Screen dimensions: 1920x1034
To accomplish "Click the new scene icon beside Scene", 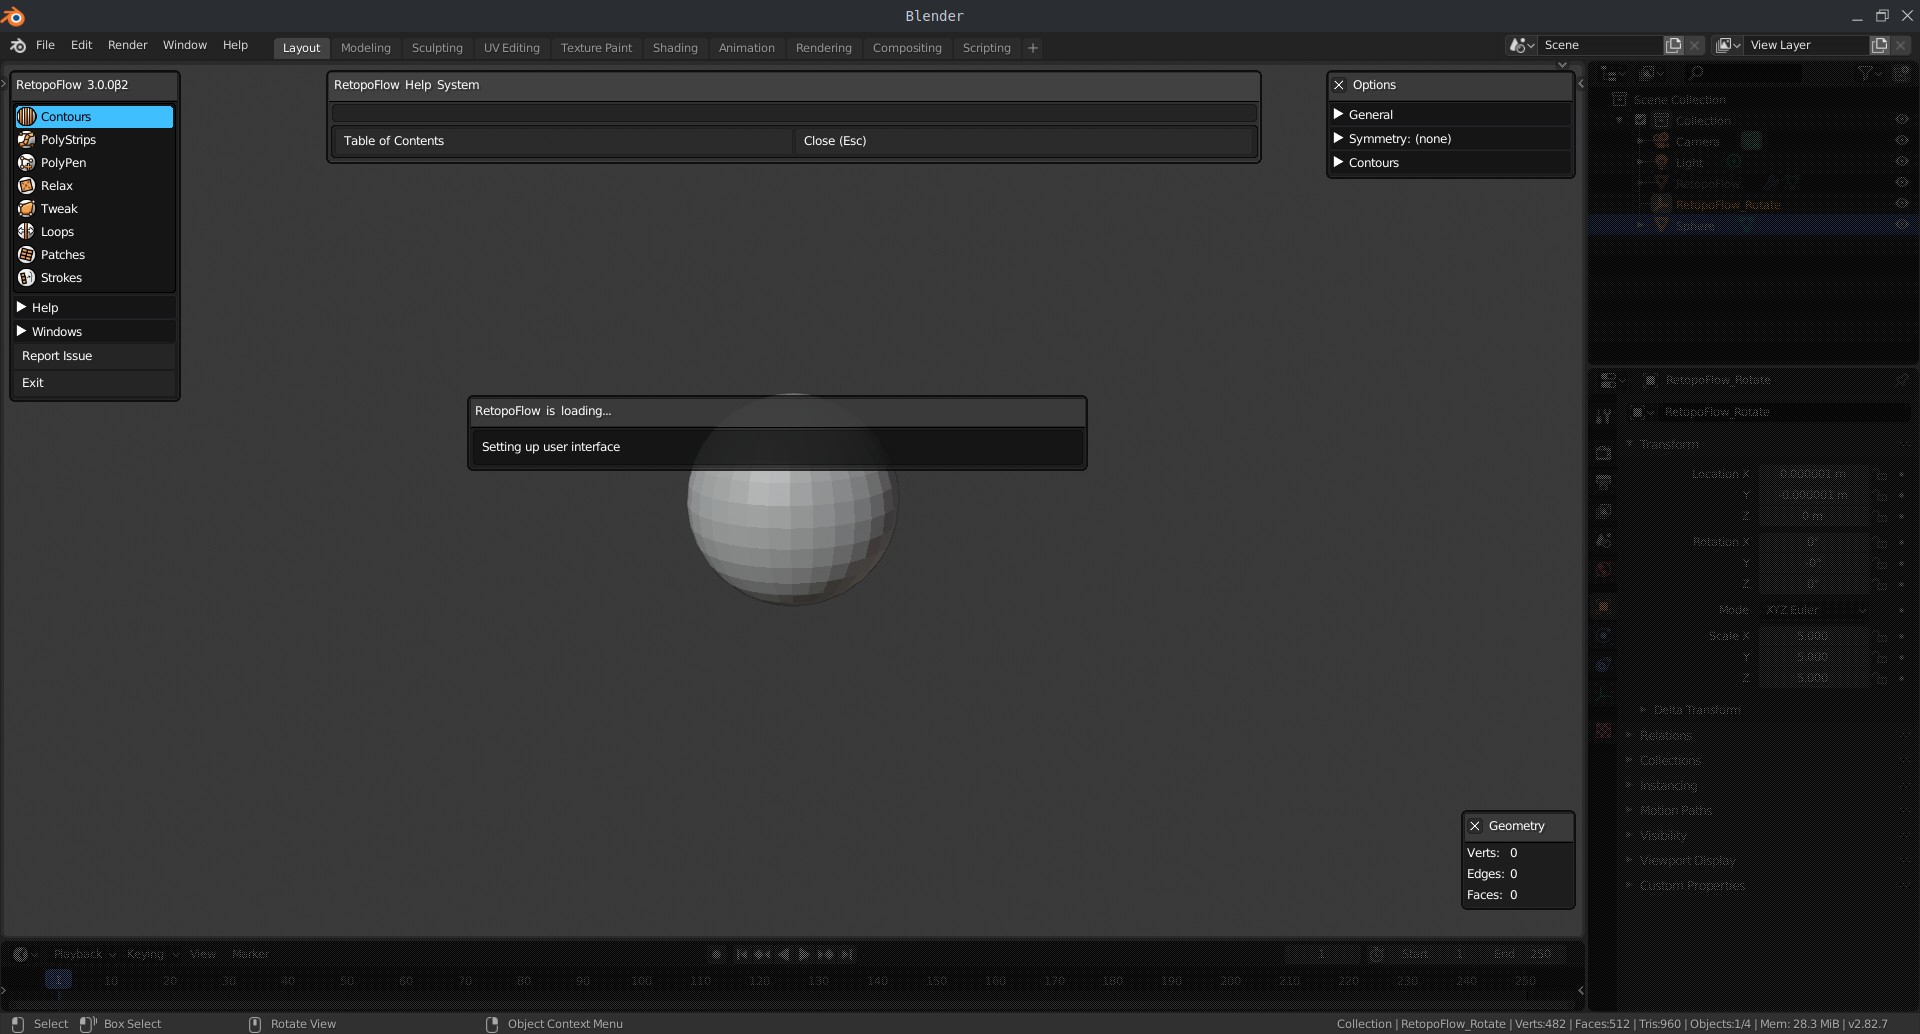I will (1674, 45).
